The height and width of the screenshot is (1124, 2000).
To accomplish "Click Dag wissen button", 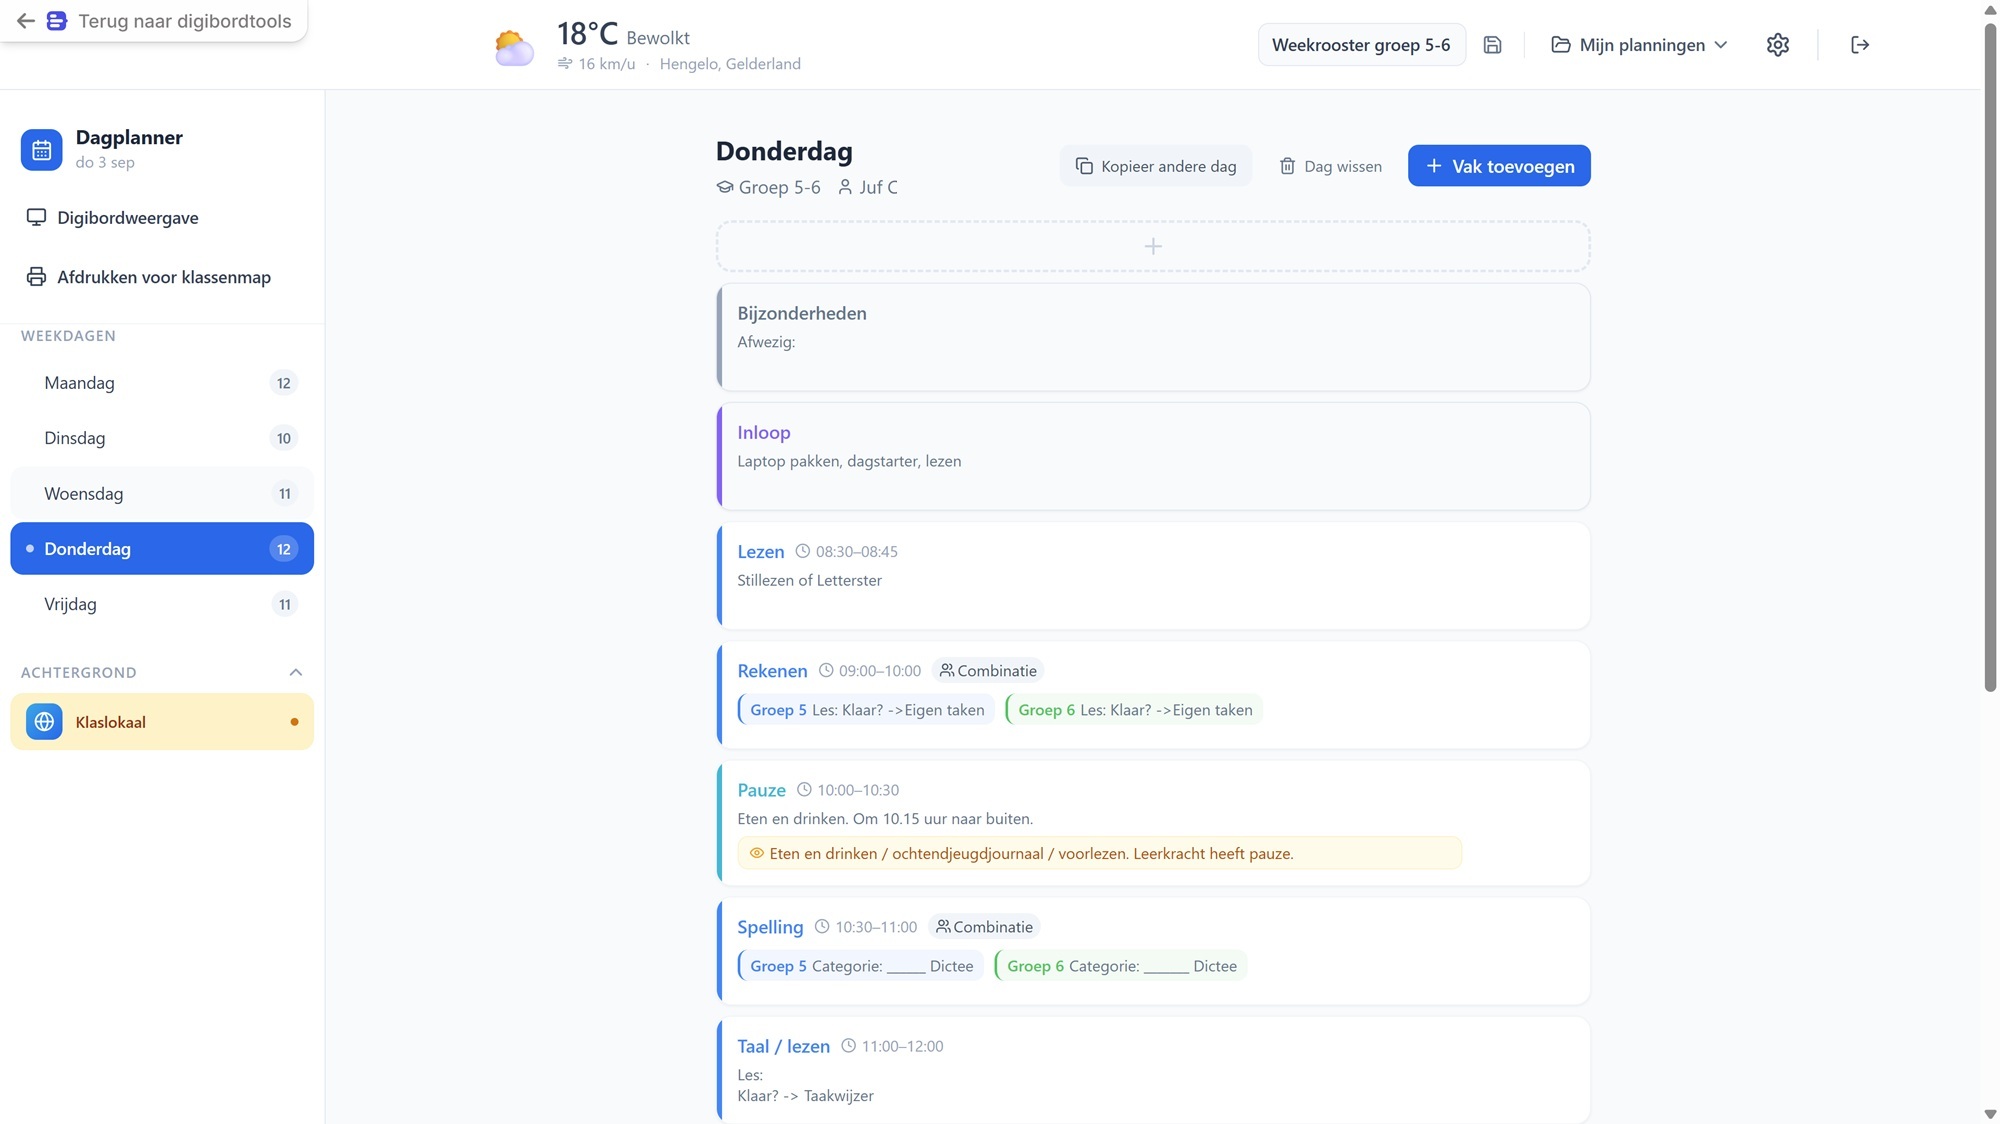I will pos(1330,166).
